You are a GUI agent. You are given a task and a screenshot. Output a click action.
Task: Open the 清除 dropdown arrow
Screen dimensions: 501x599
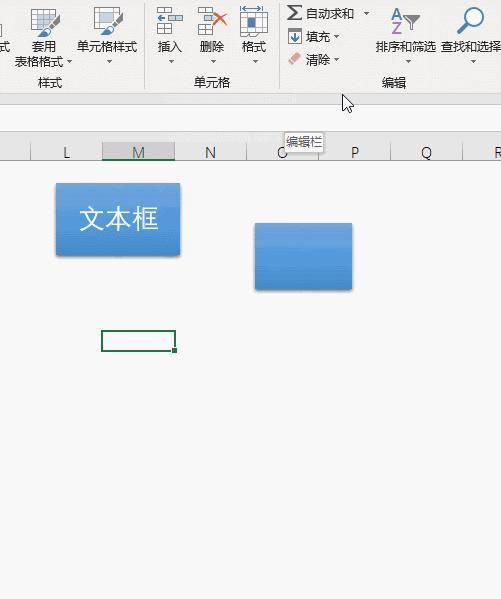(337, 60)
